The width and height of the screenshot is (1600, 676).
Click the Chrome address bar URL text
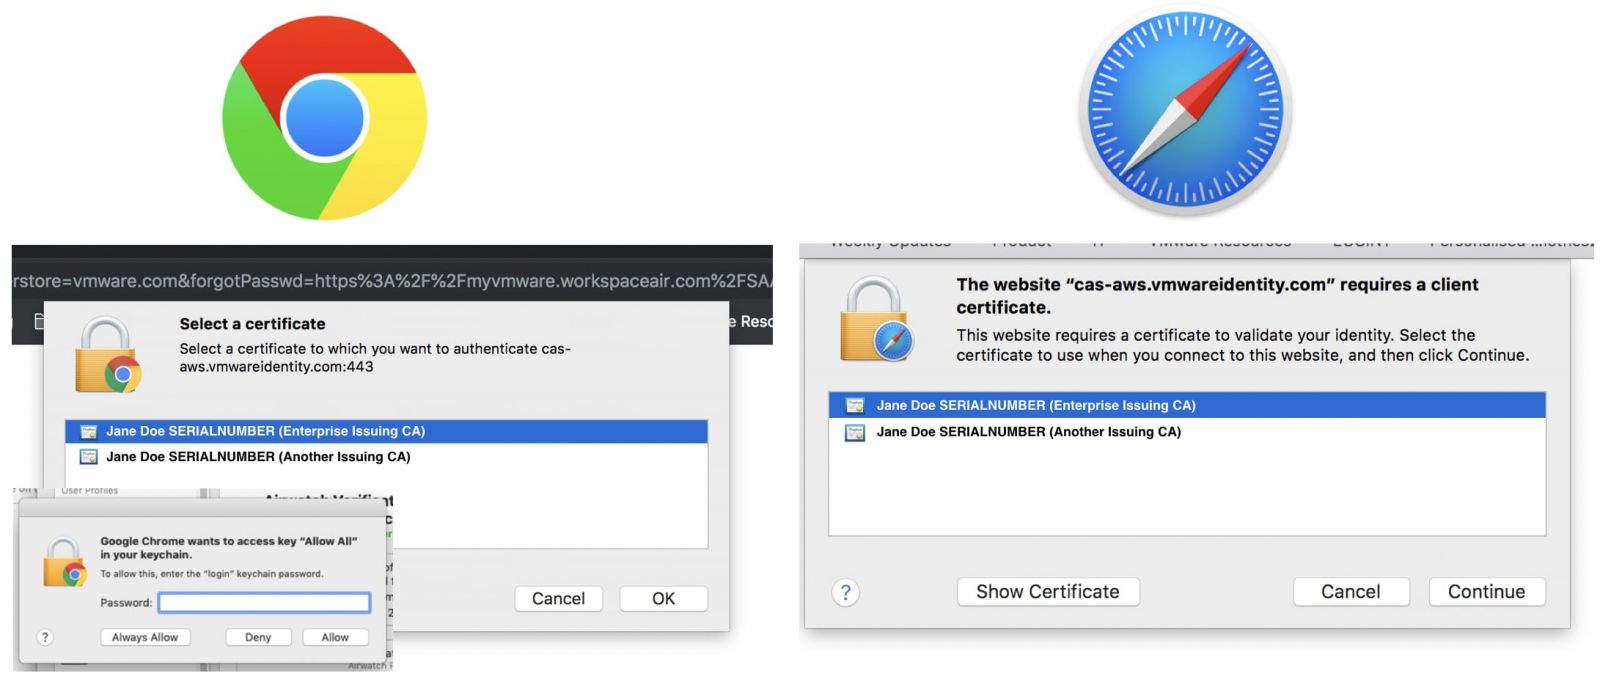(393, 281)
